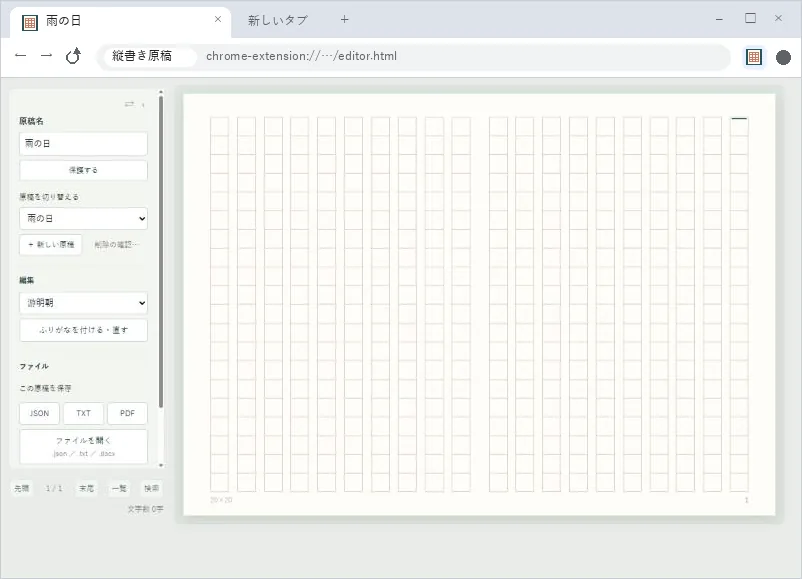The height and width of the screenshot is (579, 802).
Task: Switch to the 新しいタブ tab
Action: click(x=278, y=20)
